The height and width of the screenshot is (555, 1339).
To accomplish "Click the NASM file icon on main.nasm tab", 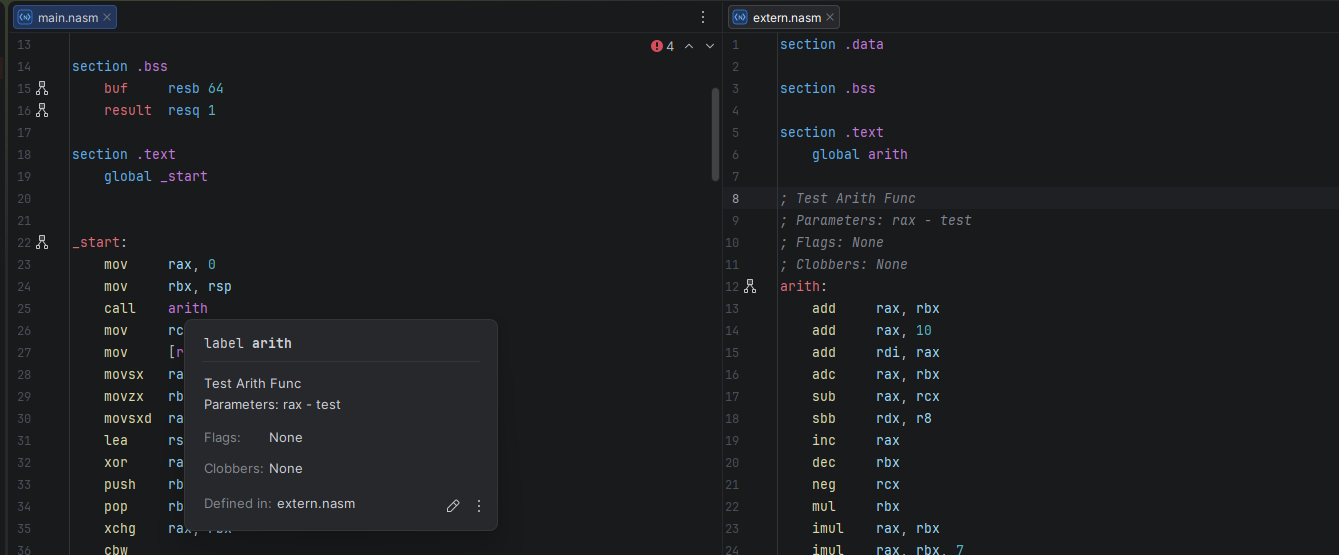I will pyautogui.click(x=25, y=17).
